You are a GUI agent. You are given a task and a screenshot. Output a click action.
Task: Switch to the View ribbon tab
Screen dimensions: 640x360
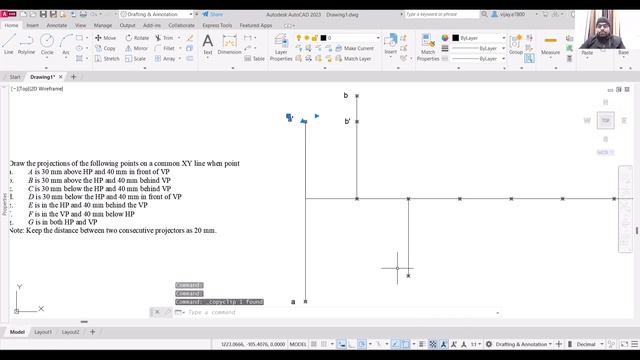pyautogui.click(x=80, y=25)
